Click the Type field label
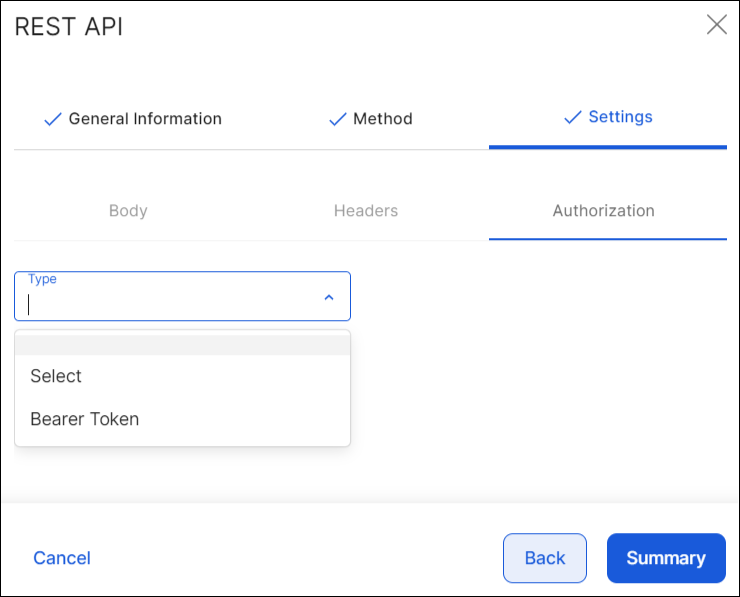740x597 pixels. (42, 279)
